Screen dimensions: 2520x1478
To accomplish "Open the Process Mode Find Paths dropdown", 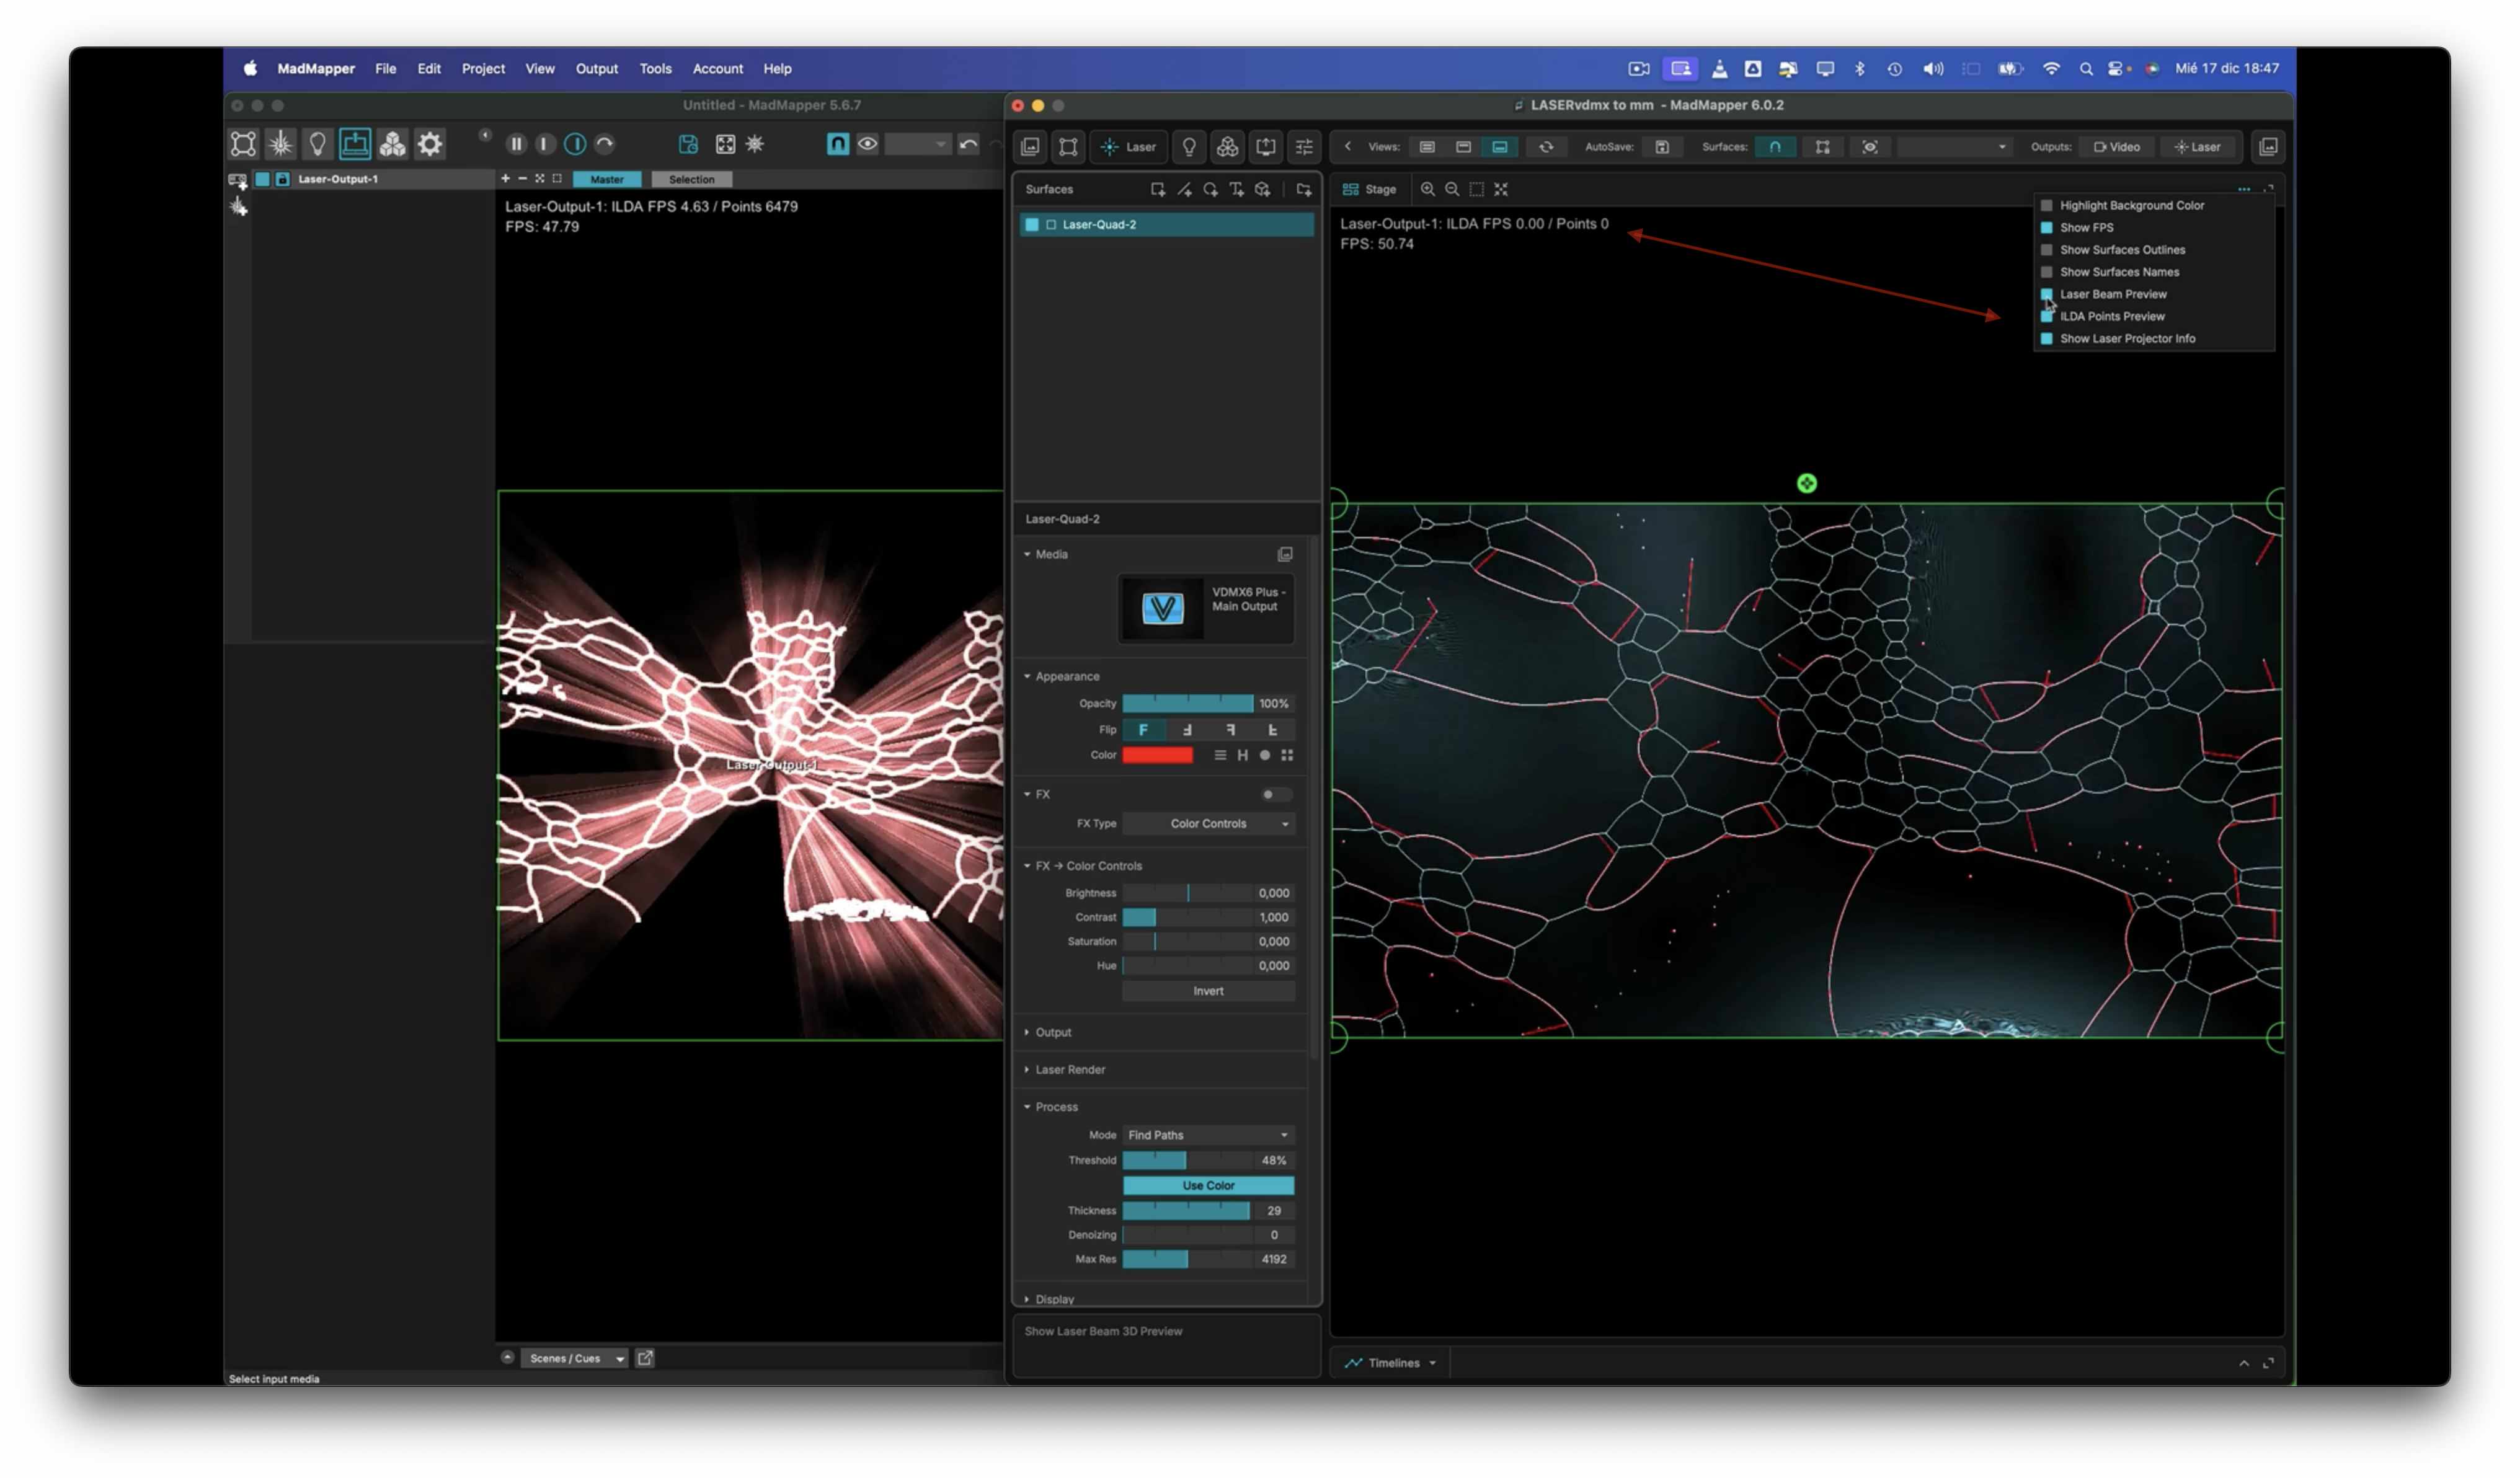I will coord(1208,1135).
